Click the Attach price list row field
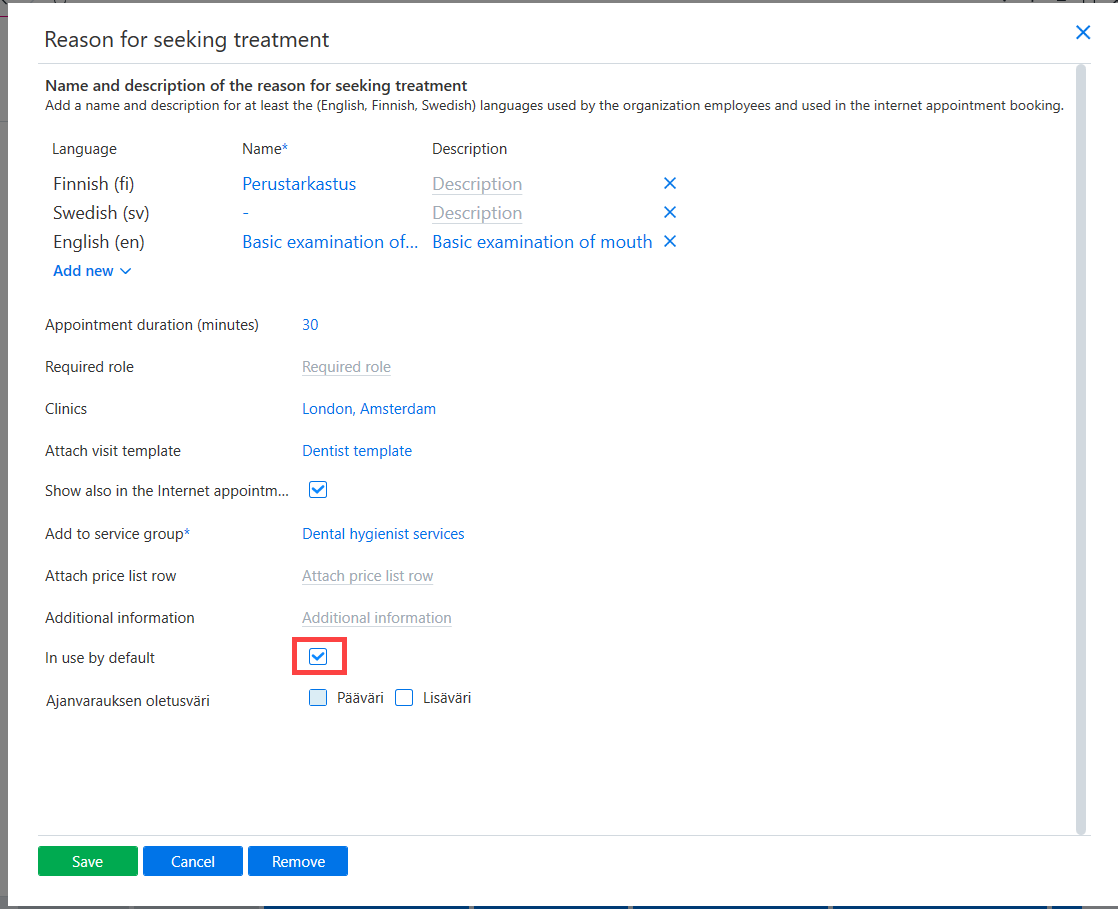The height and width of the screenshot is (909, 1118). coord(367,576)
